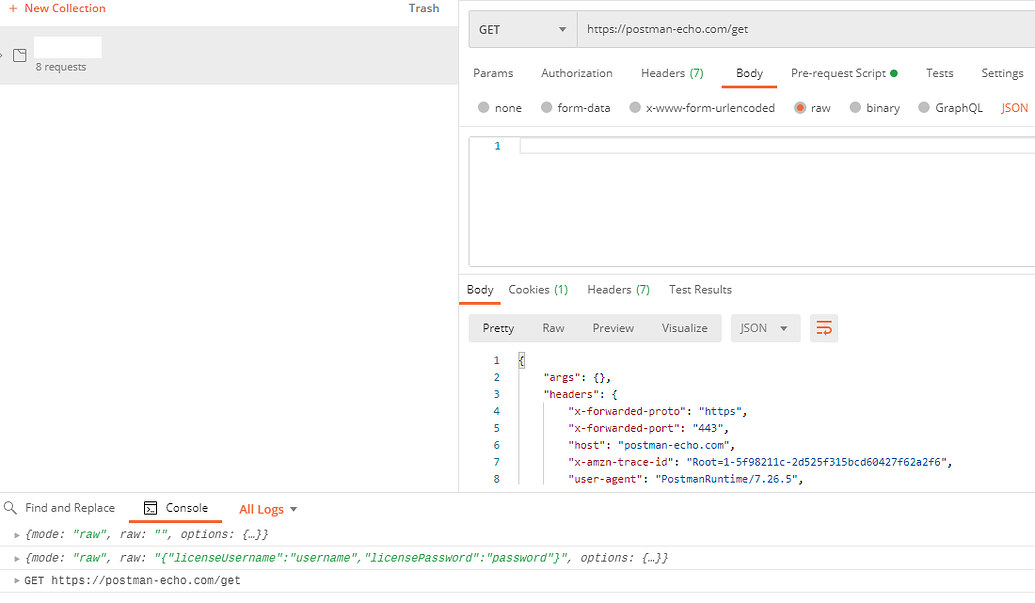Image resolution: width=1035 pixels, height=603 pixels.
Task: Open the Tests tab
Action: (x=939, y=73)
